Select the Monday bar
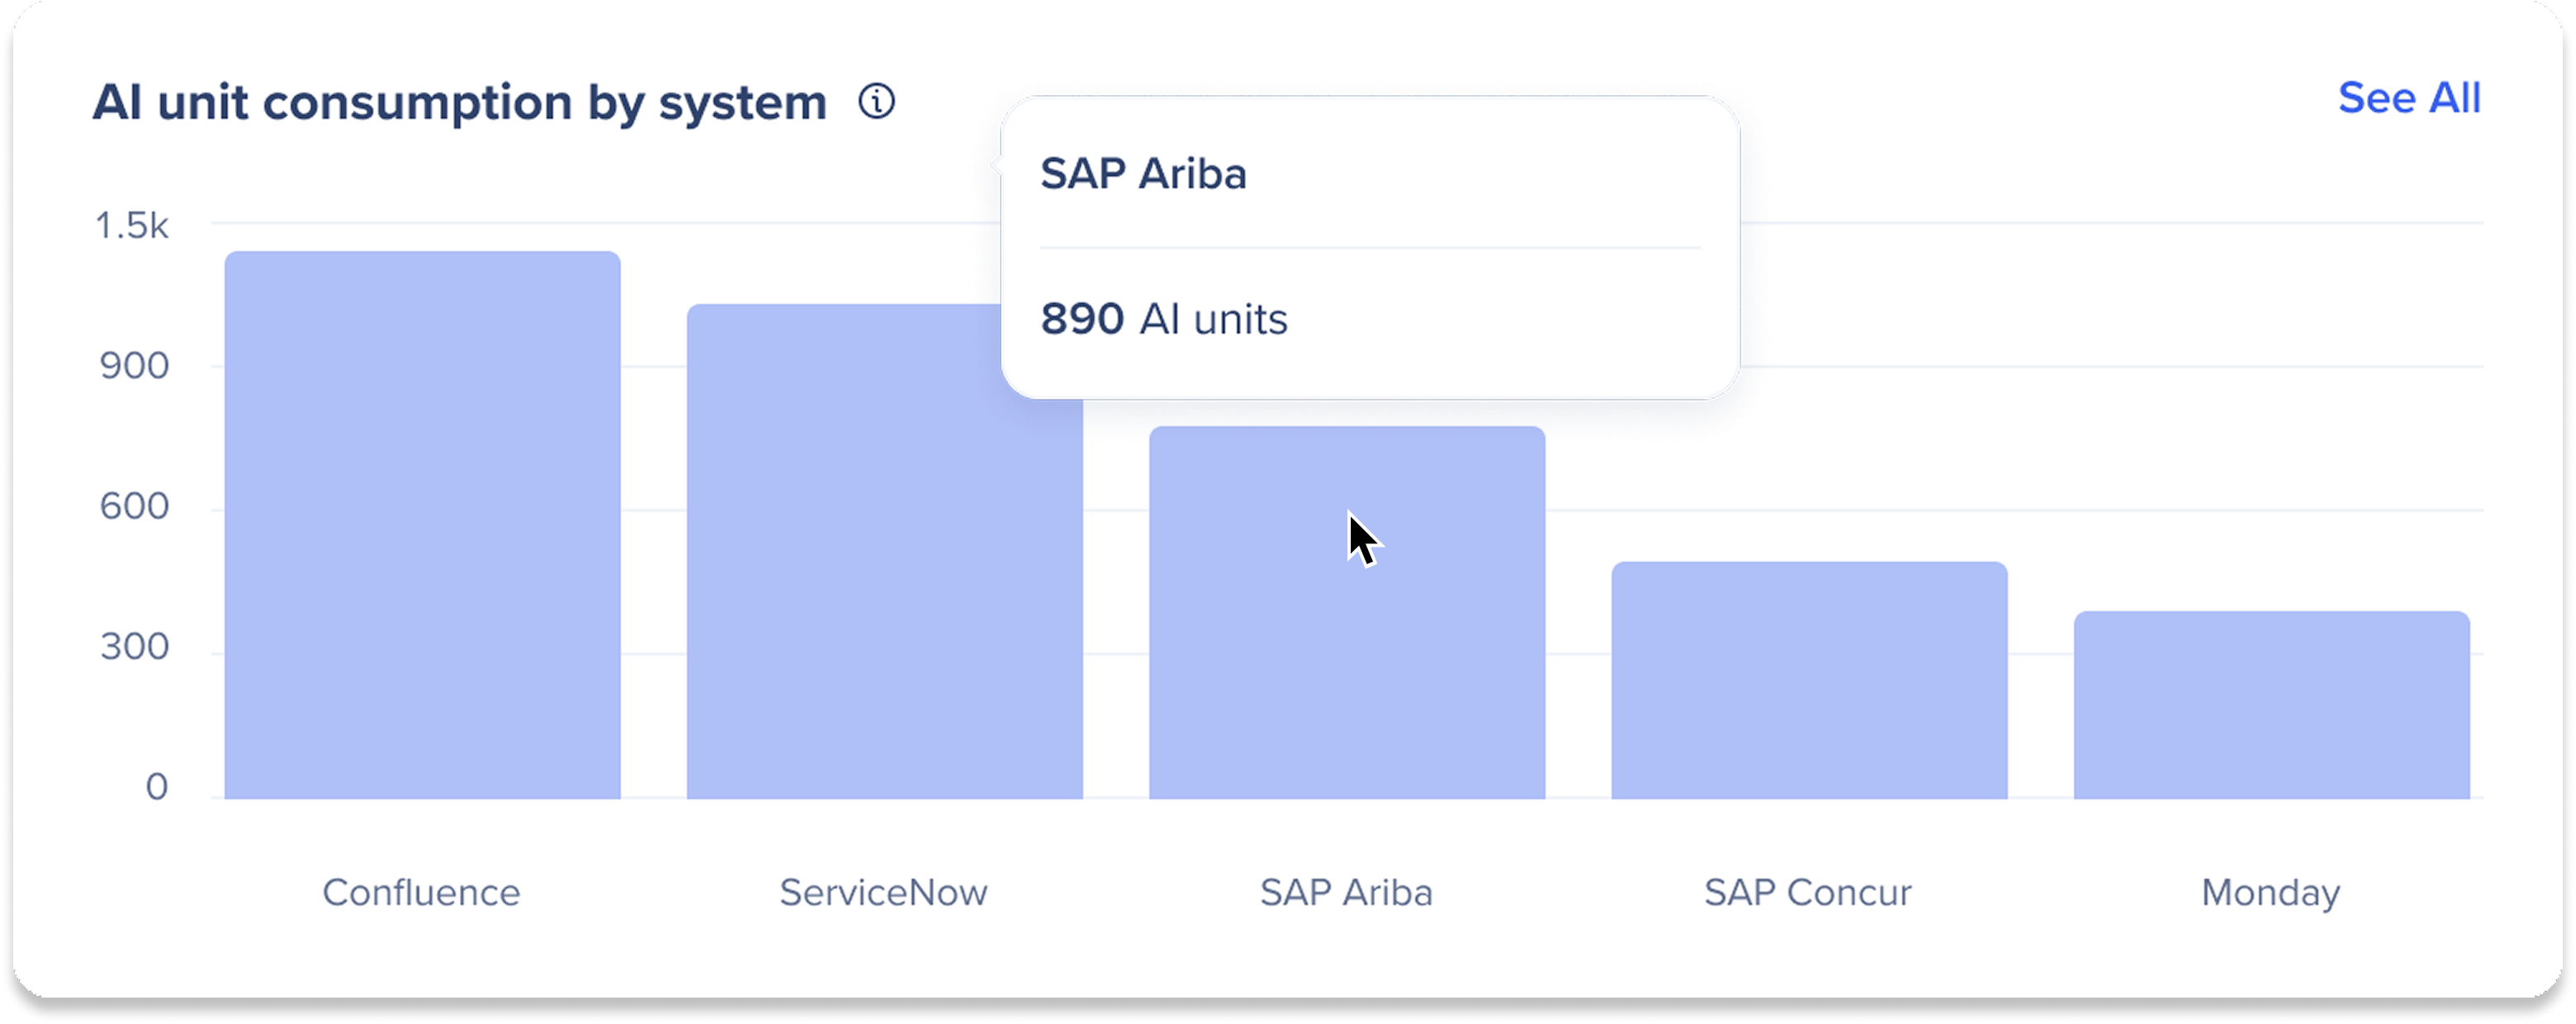This screenshot has height=1024, width=2576. [x=2271, y=705]
